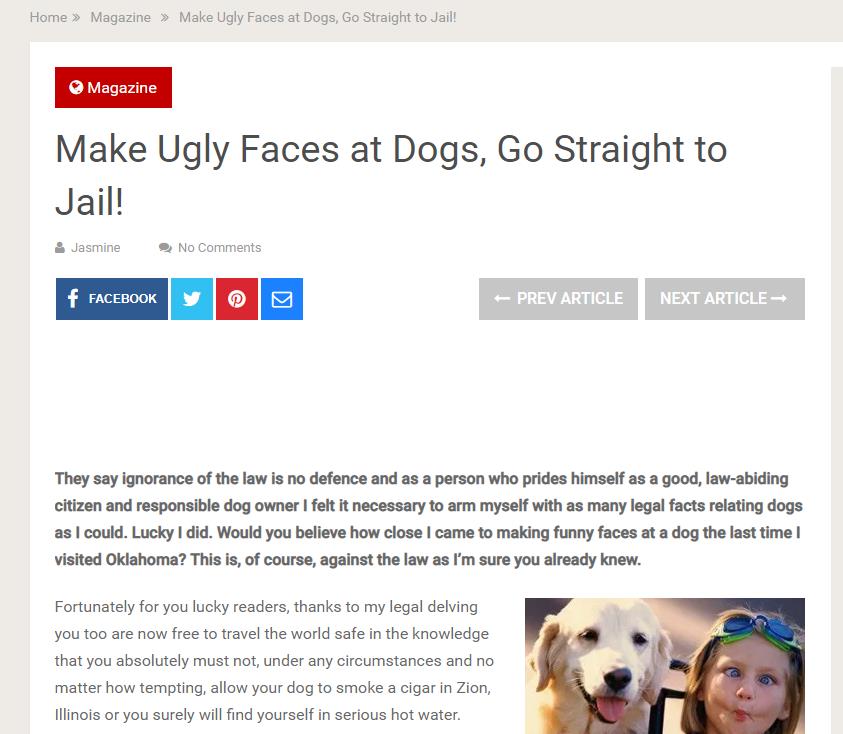Go to the previous article
This screenshot has height=734, width=843.
(x=558, y=299)
